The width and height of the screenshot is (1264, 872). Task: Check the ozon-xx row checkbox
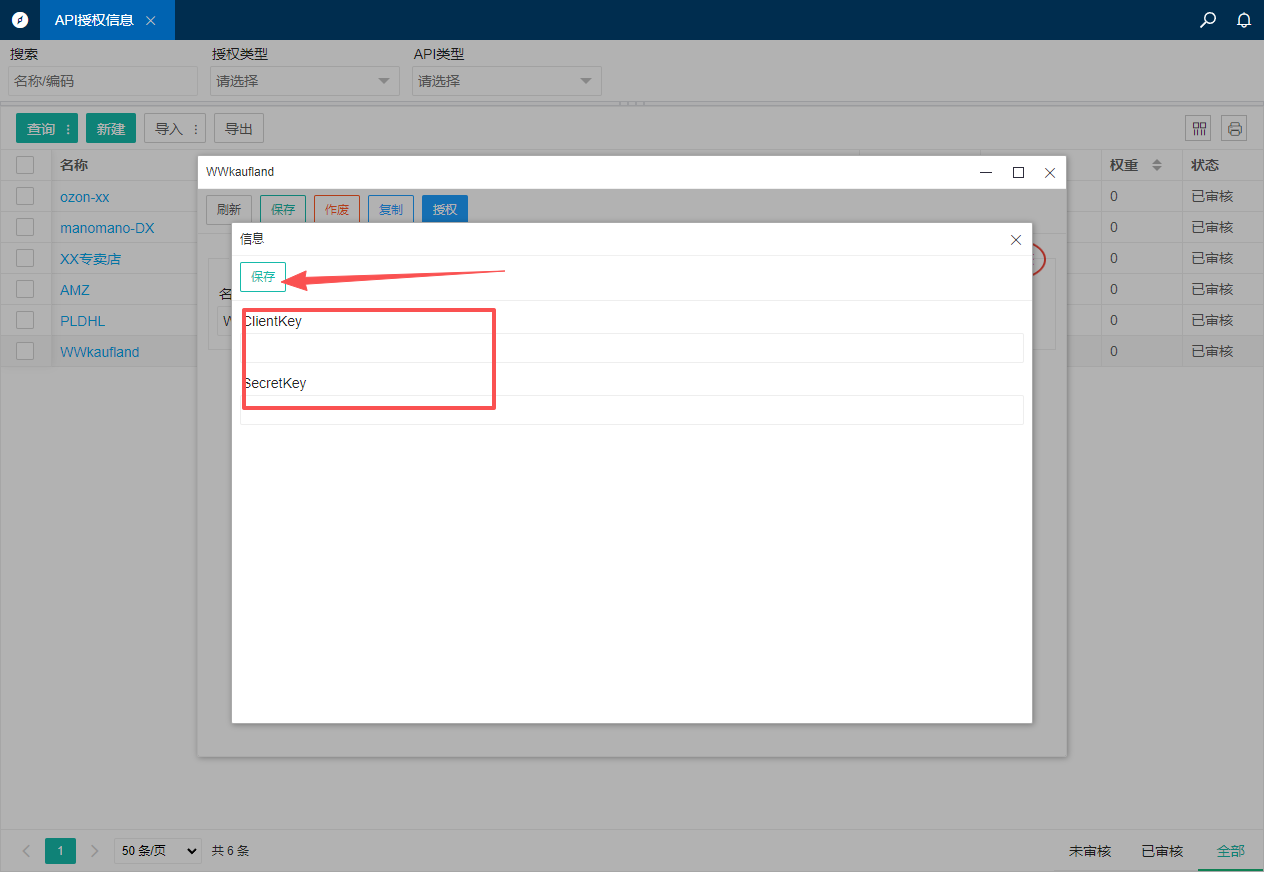[x=25, y=196]
